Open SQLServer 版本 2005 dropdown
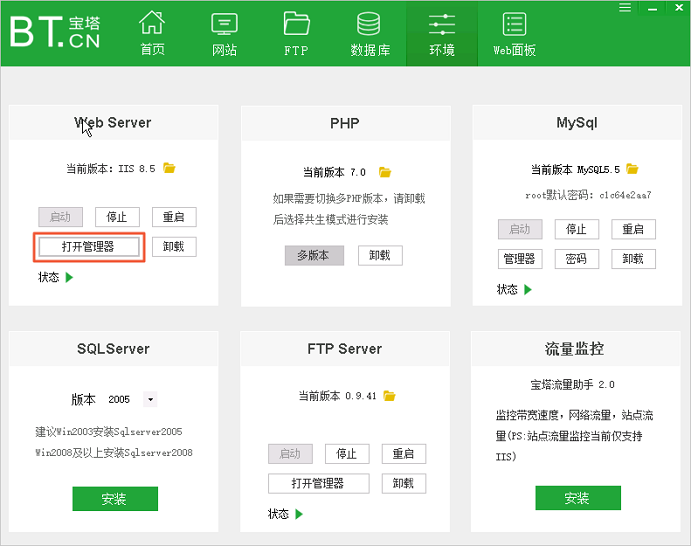The image size is (691, 546). (x=150, y=399)
